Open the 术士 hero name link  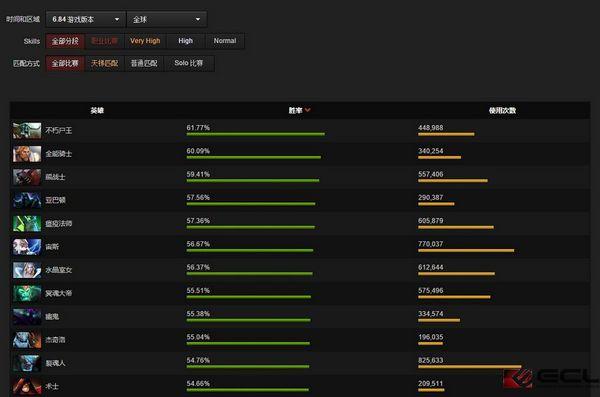coord(52,386)
